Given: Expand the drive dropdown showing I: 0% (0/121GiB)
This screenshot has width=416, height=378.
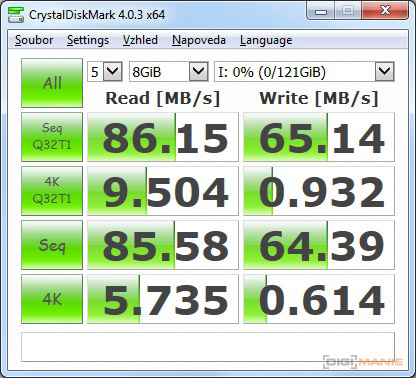Looking at the screenshot, I should (x=385, y=71).
